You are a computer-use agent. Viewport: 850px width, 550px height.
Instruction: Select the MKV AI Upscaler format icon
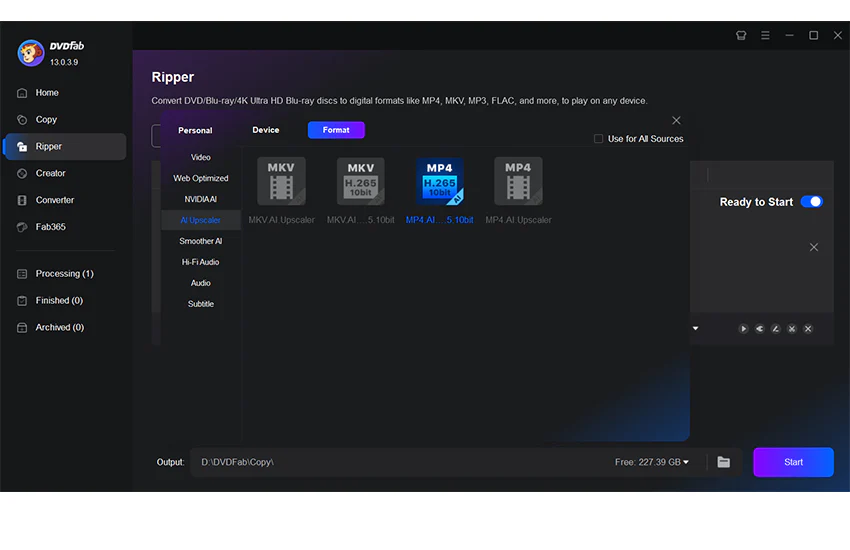[281, 181]
